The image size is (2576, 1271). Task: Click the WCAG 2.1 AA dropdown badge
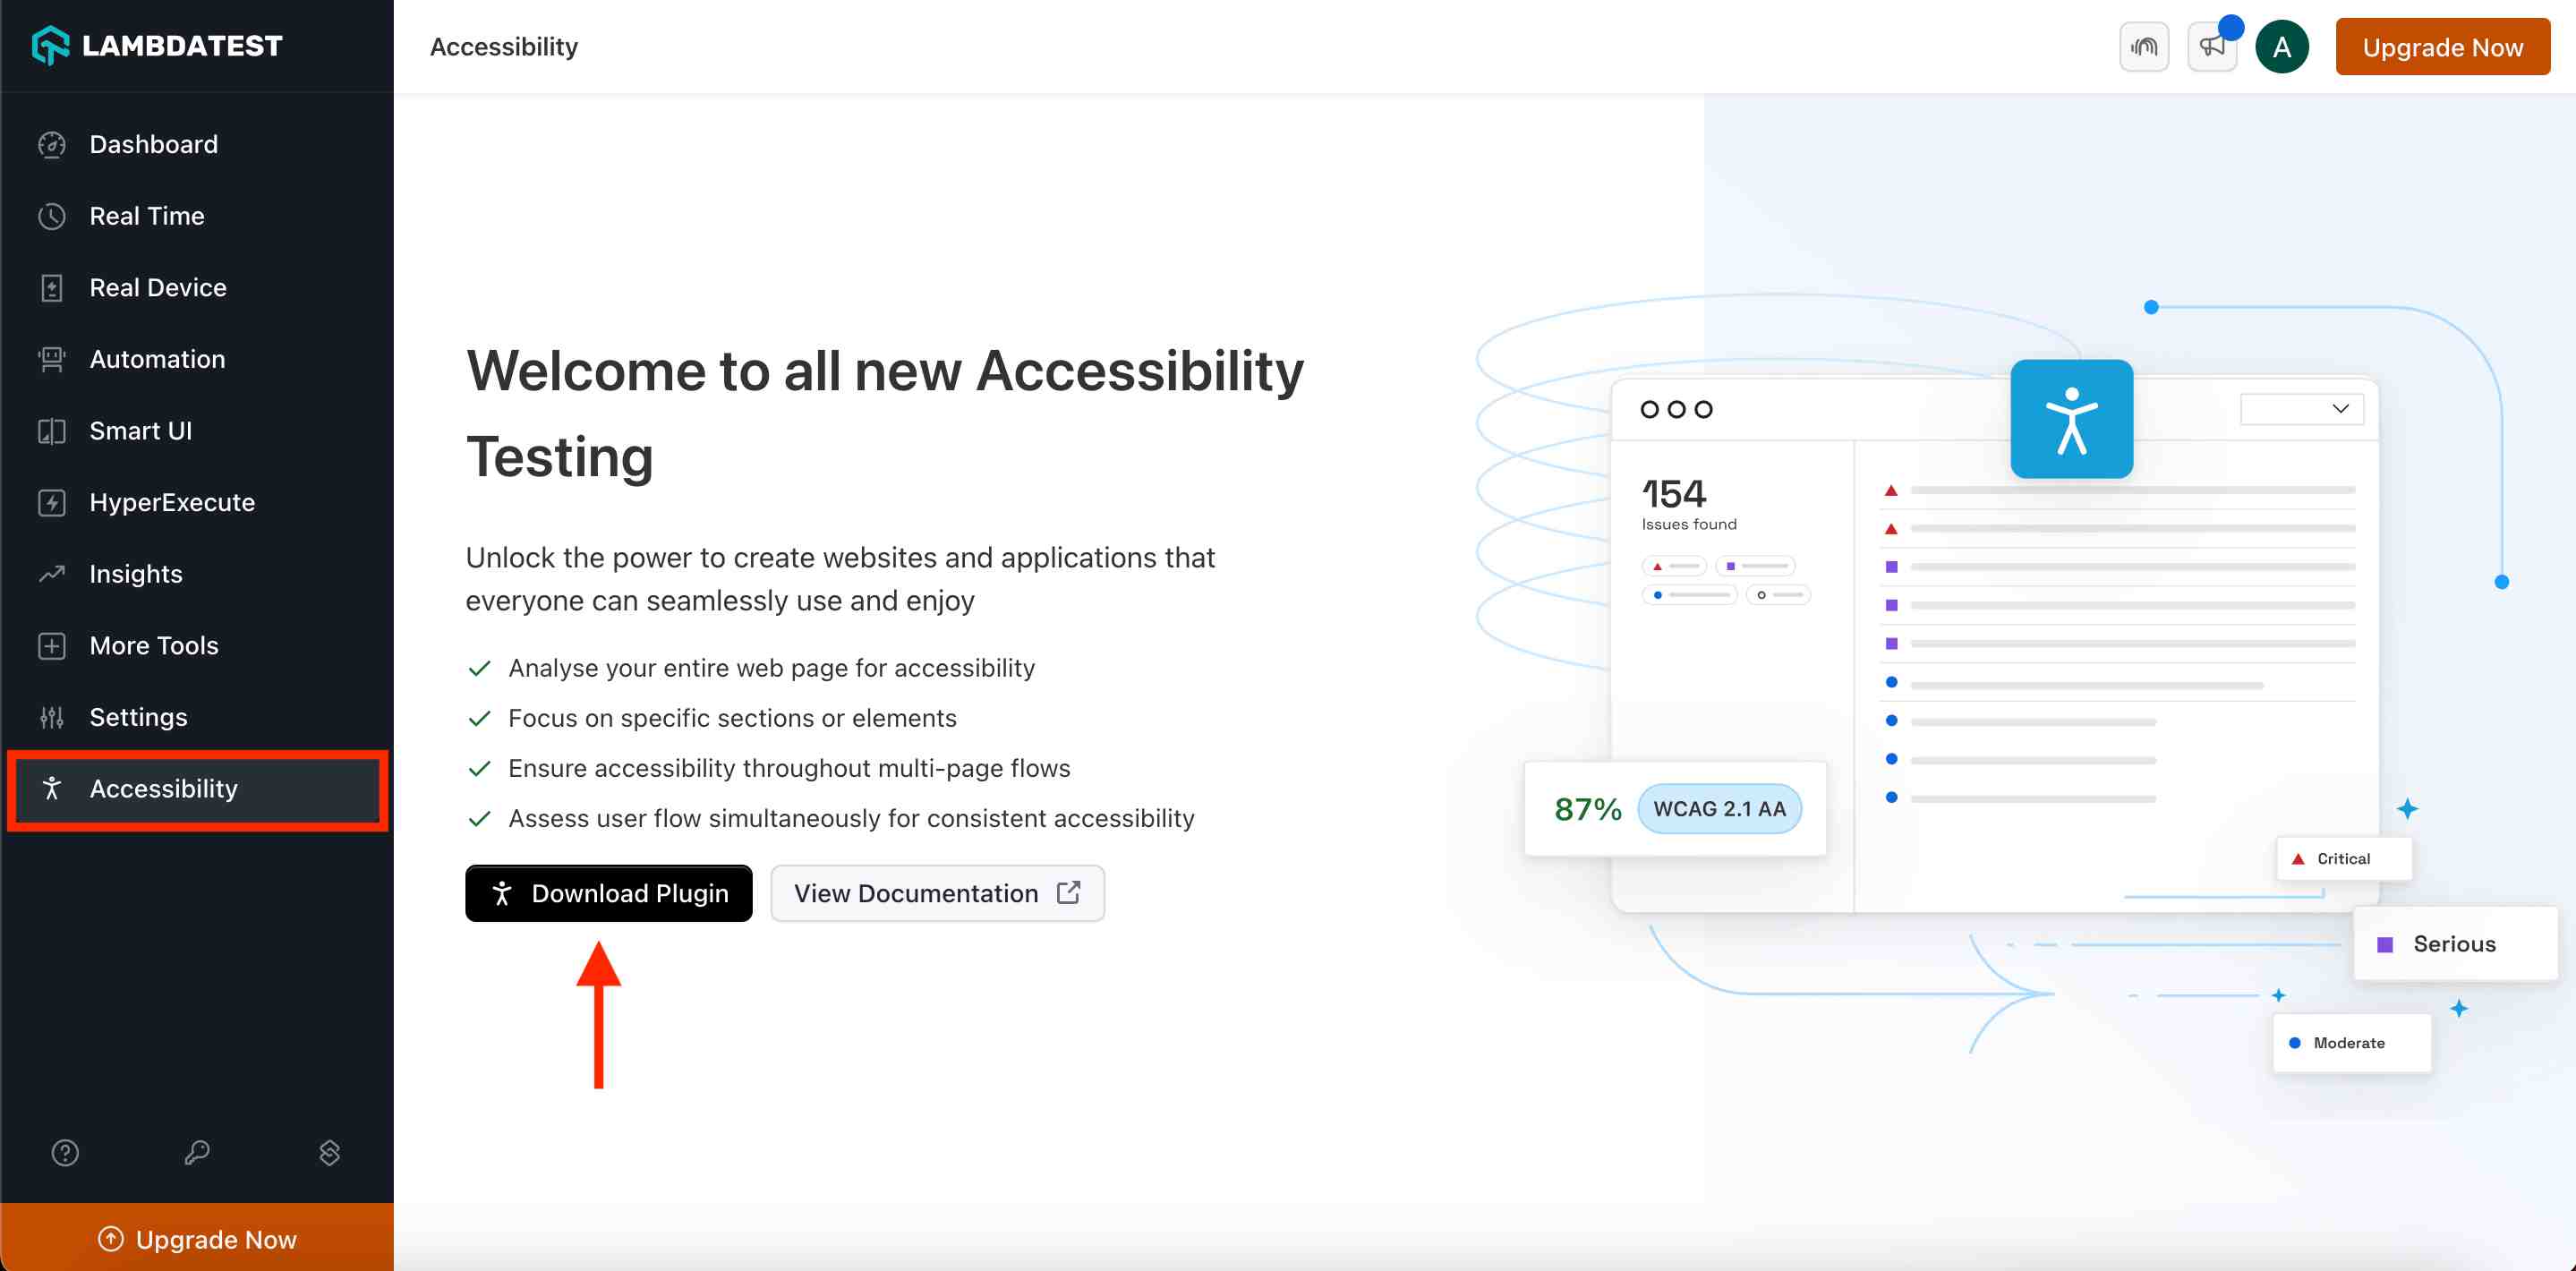pyautogui.click(x=1720, y=808)
